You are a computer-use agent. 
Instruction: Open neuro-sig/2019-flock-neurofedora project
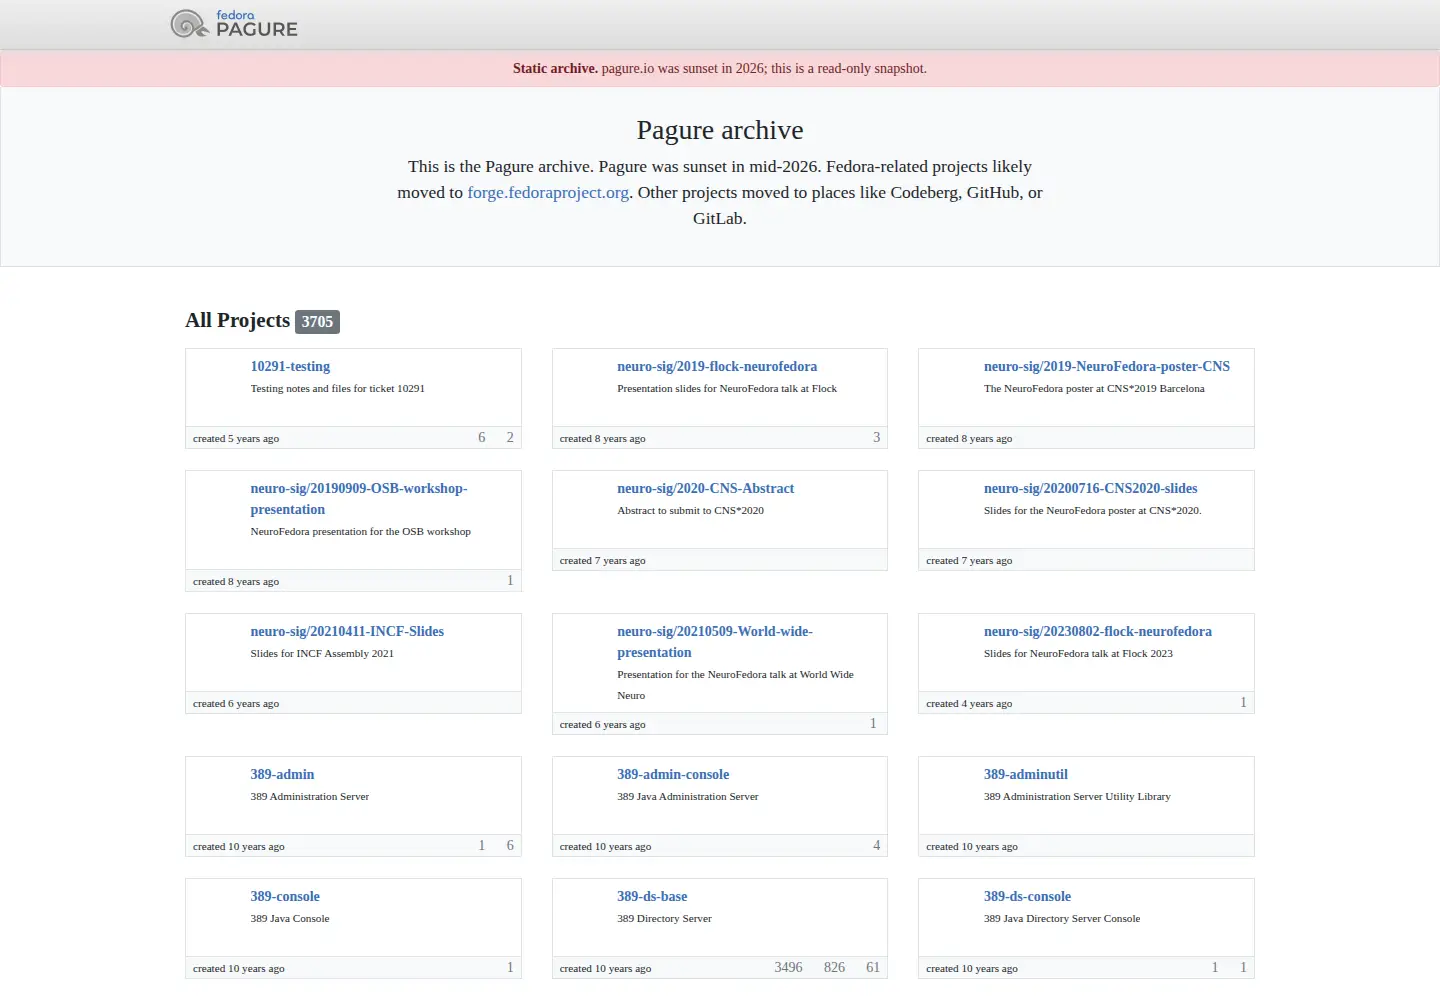pyautogui.click(x=717, y=367)
